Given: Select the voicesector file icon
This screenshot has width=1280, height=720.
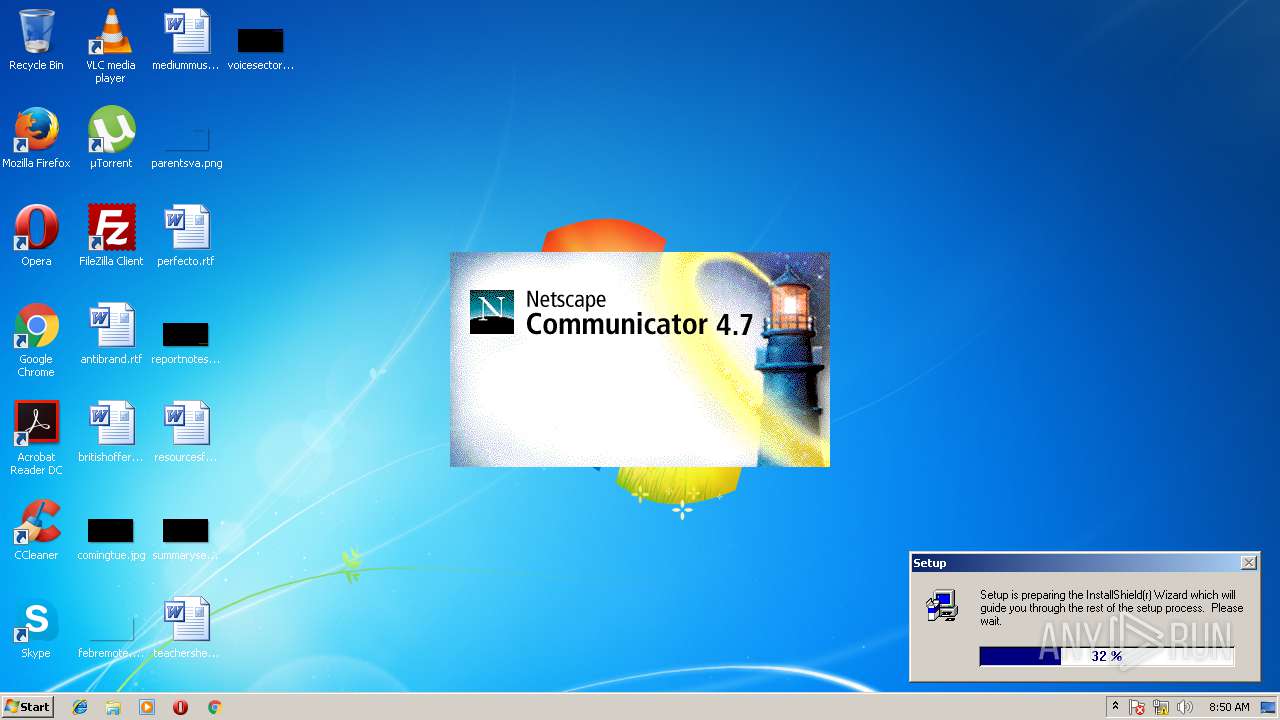Looking at the screenshot, I should point(260,48).
